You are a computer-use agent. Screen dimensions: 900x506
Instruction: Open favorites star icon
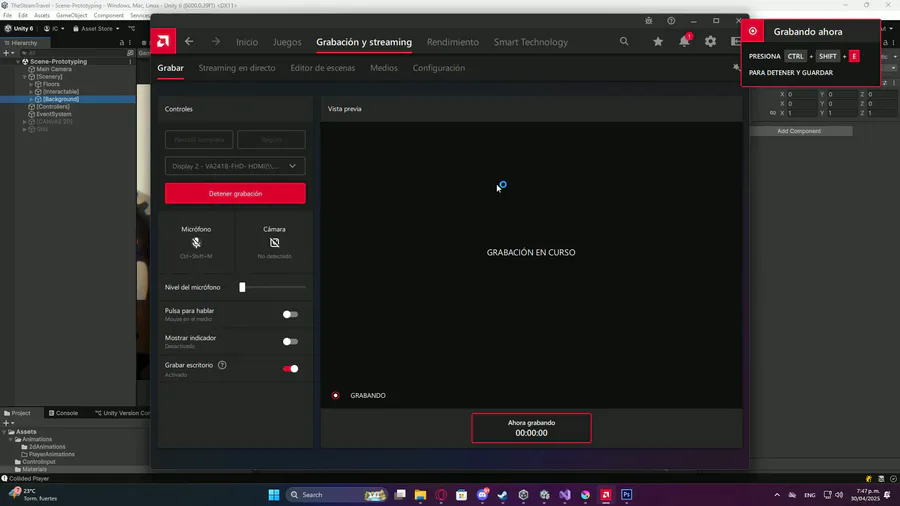pyautogui.click(x=658, y=41)
